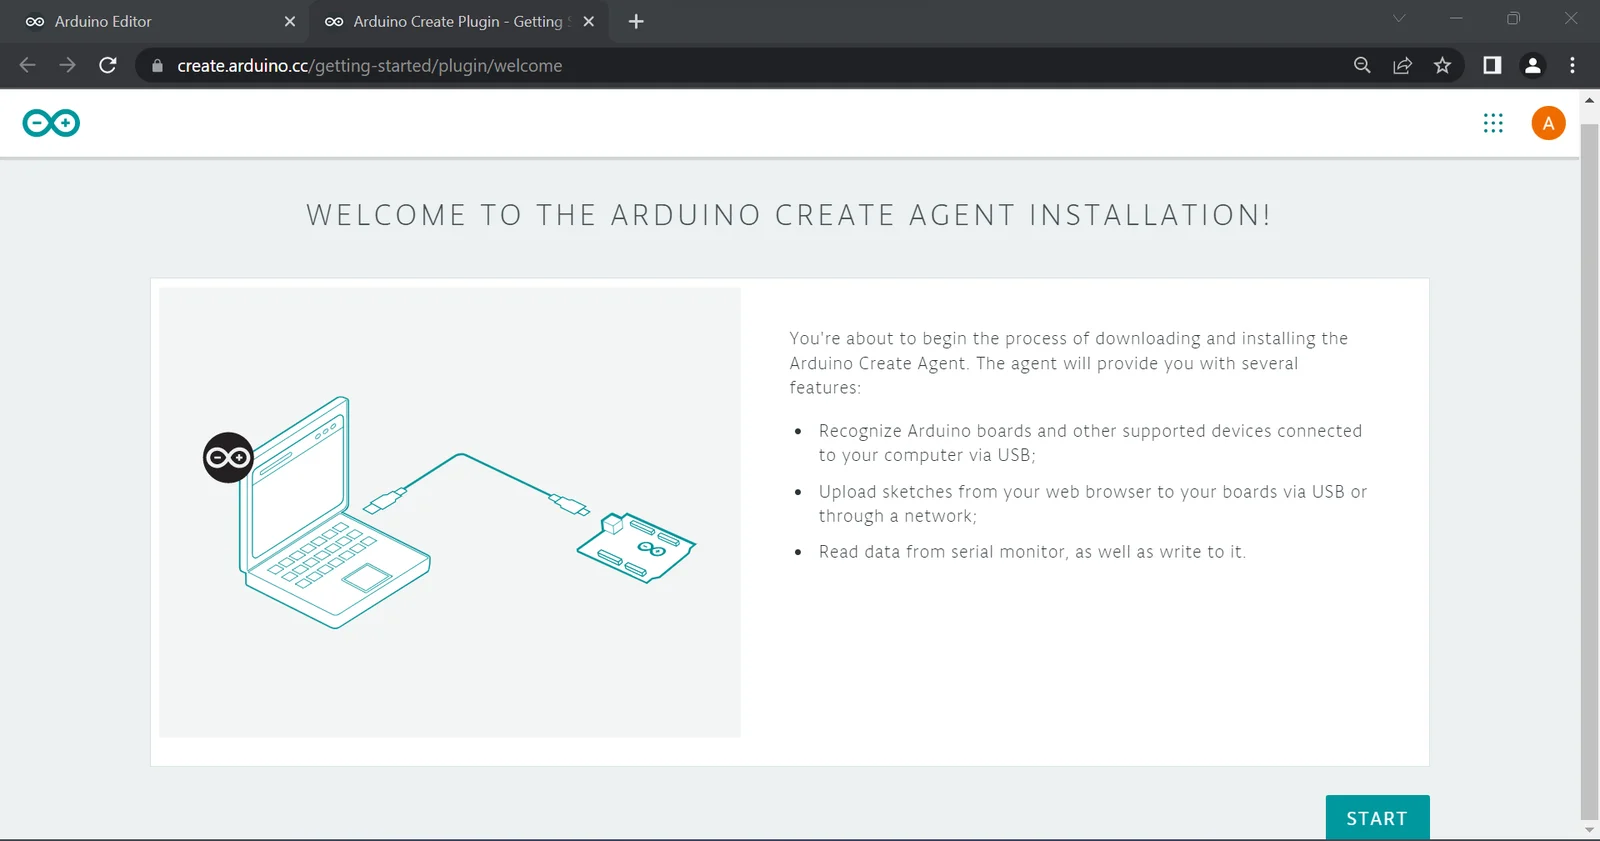Share this page using the share icon

tap(1402, 65)
